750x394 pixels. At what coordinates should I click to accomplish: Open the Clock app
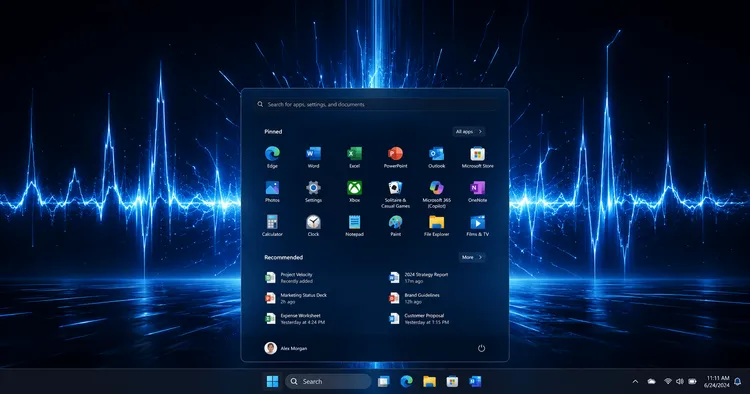click(313, 226)
